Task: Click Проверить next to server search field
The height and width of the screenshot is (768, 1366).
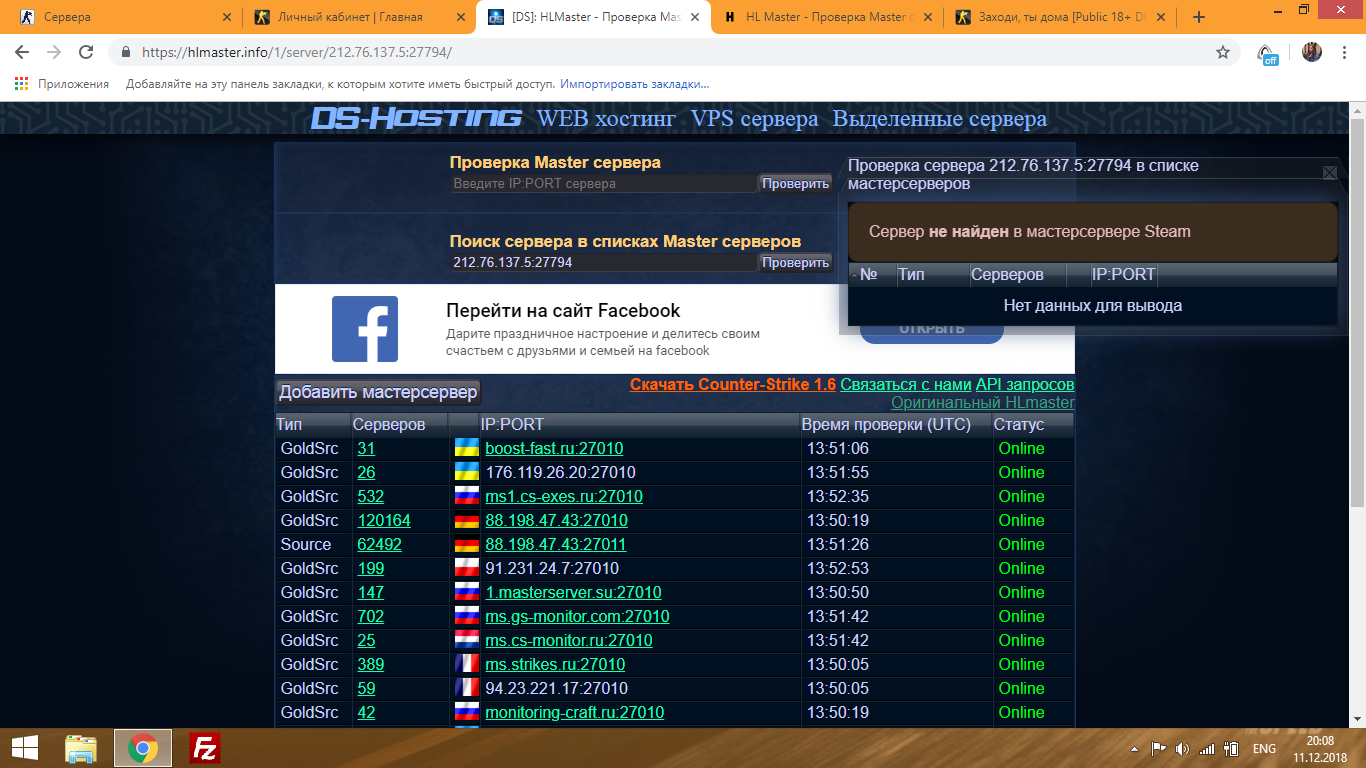Action: coord(795,262)
